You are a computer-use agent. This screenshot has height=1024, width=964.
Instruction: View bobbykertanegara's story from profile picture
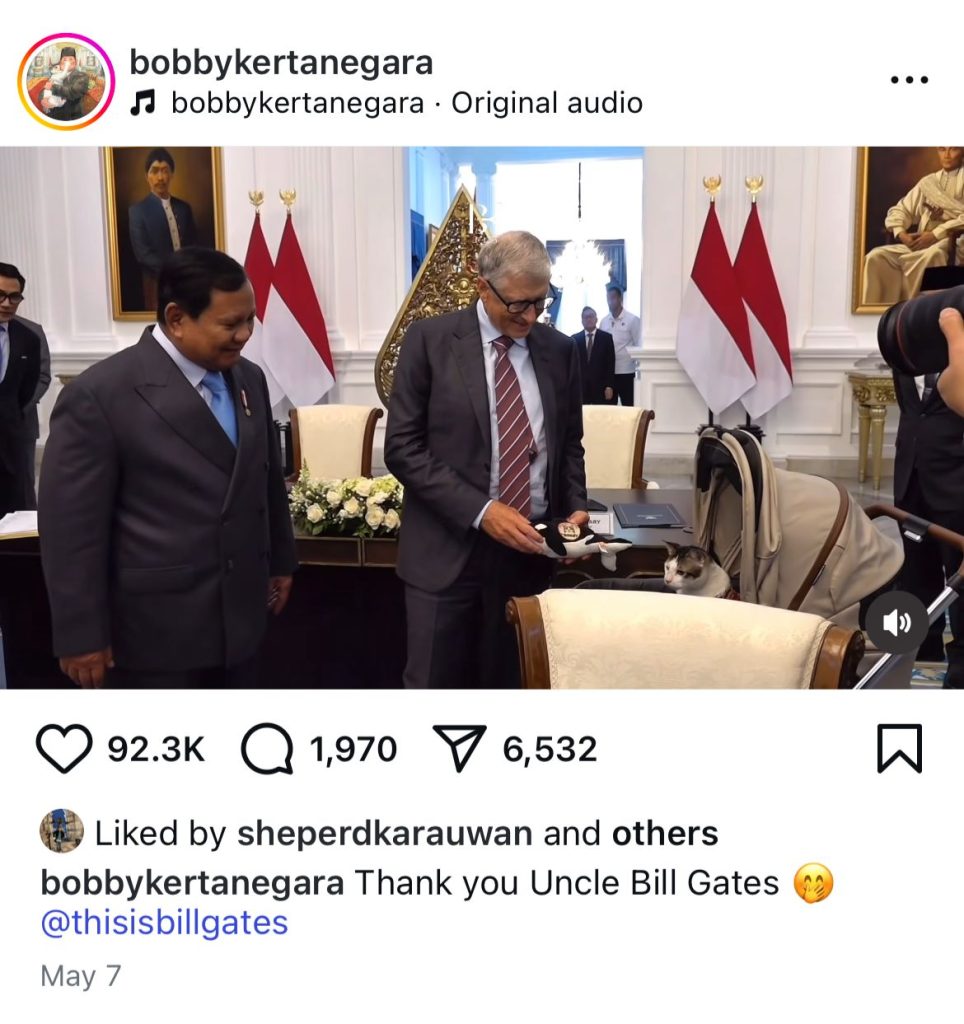(66, 81)
